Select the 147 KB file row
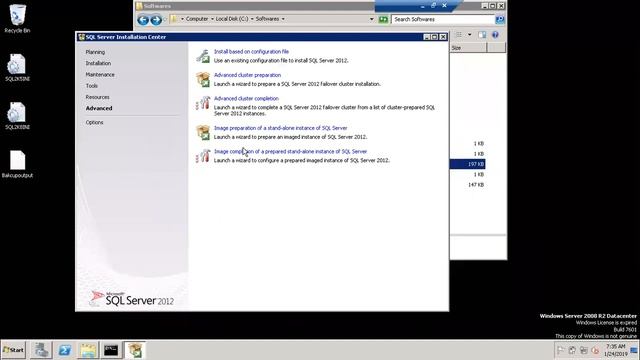Viewport: 640px width, 360px height. point(467,185)
